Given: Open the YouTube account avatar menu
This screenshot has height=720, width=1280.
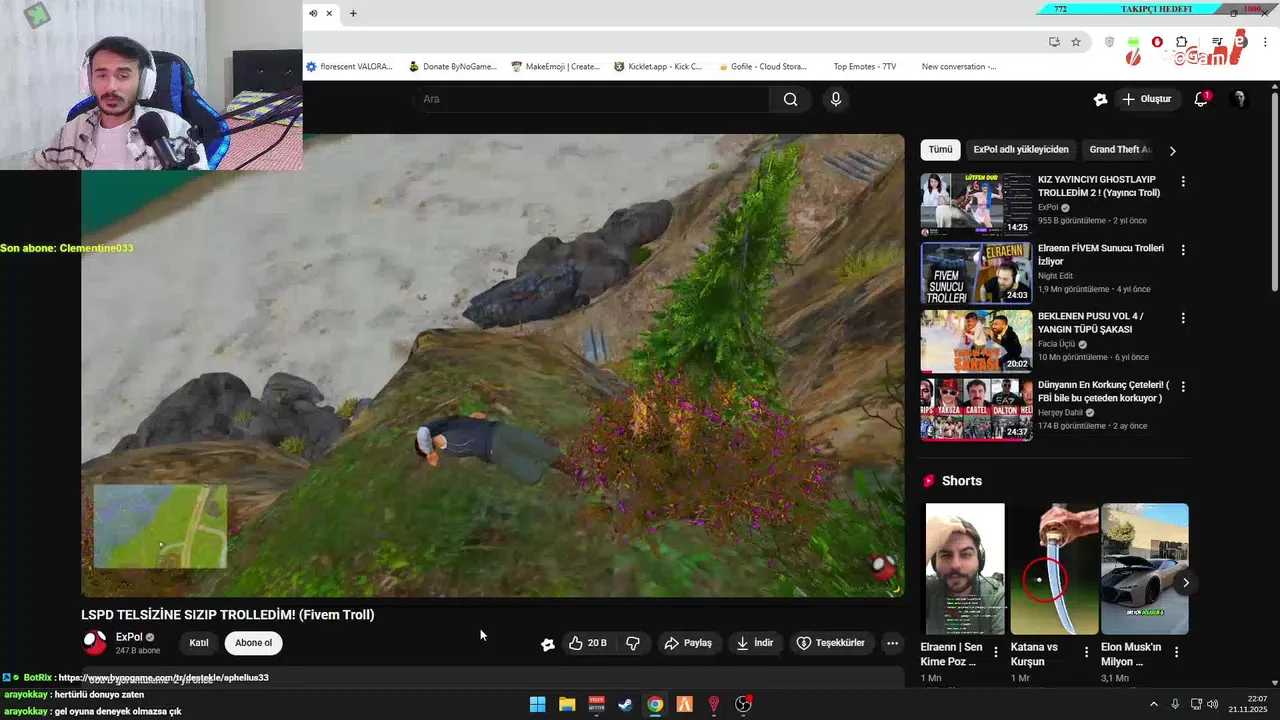Looking at the screenshot, I should (x=1239, y=99).
